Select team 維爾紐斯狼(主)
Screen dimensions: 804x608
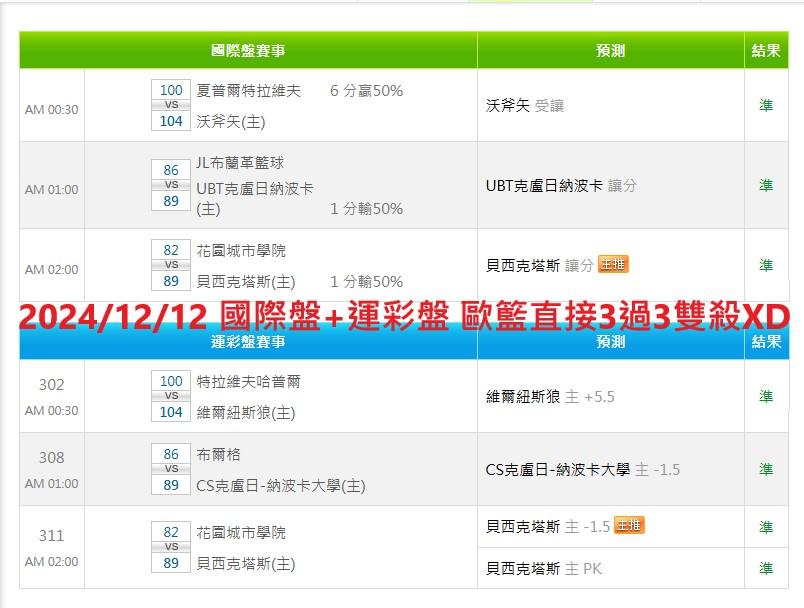(246, 413)
